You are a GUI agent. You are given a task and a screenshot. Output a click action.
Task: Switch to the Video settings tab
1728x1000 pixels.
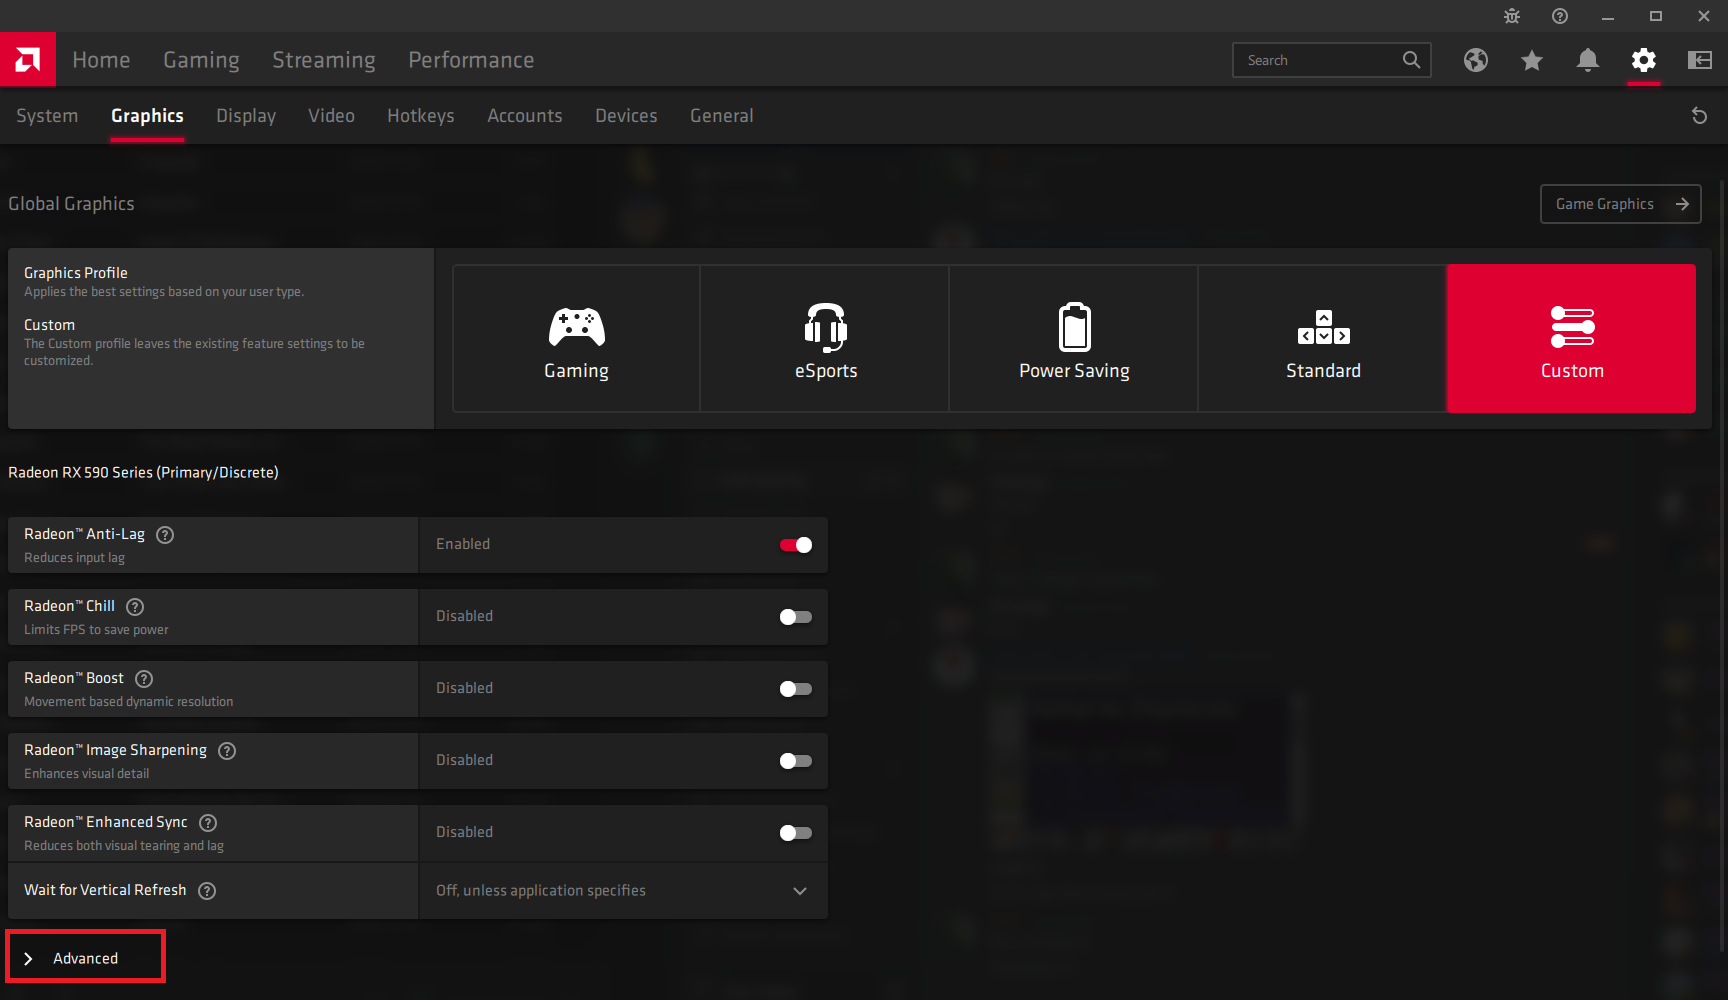(x=331, y=116)
